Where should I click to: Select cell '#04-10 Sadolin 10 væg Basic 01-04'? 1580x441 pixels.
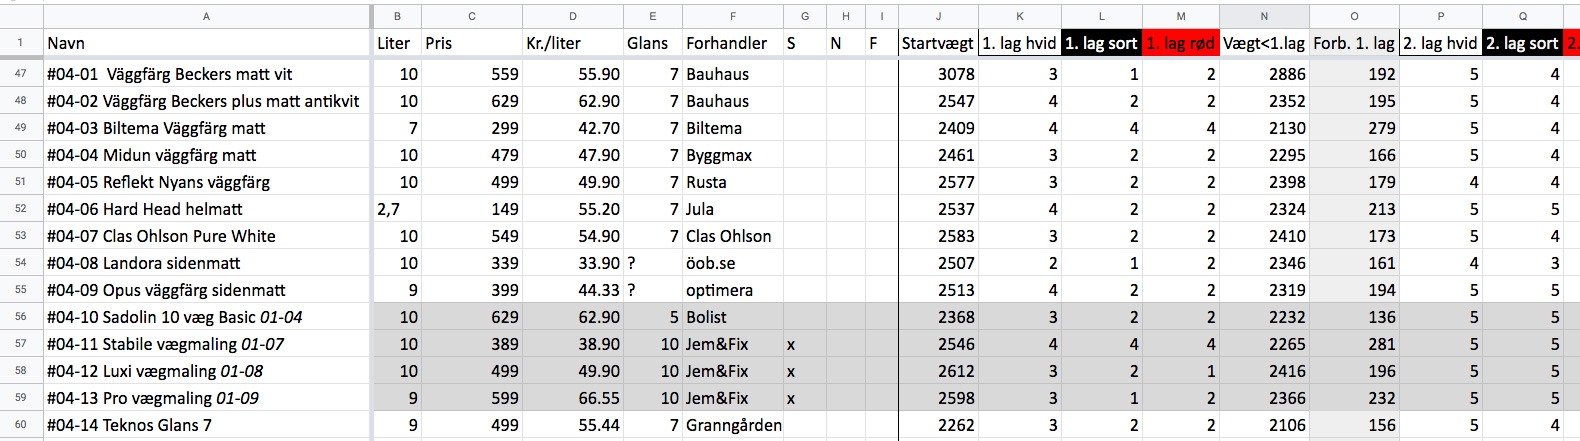[x=206, y=317]
